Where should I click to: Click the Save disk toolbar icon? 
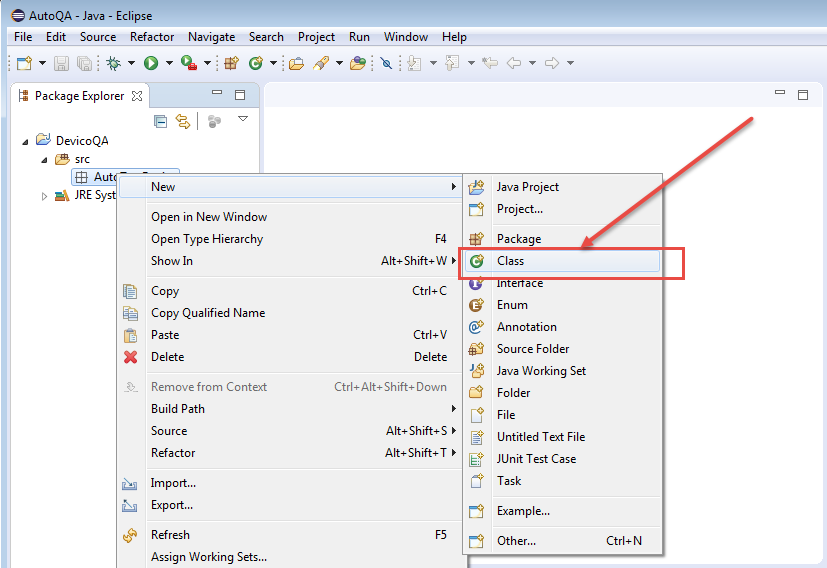click(61, 63)
